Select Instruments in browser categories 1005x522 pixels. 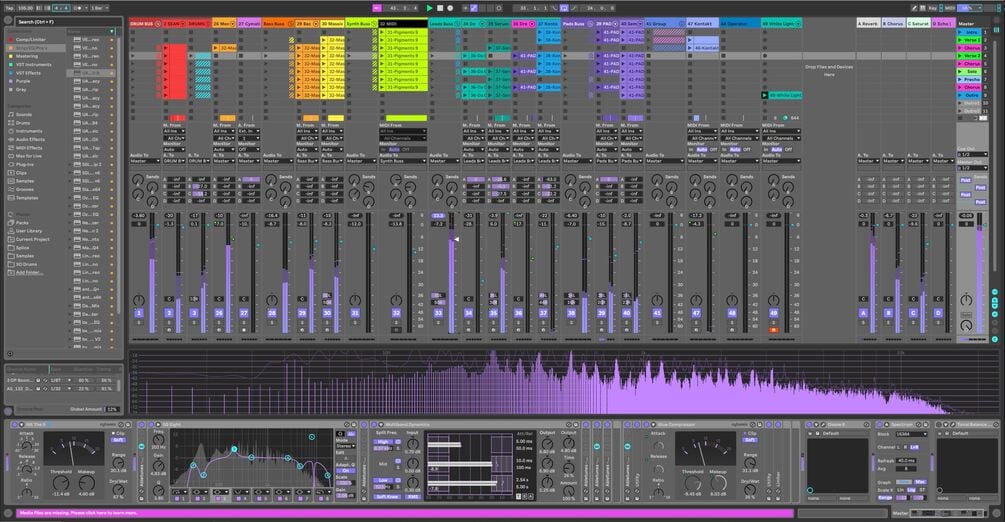point(29,131)
